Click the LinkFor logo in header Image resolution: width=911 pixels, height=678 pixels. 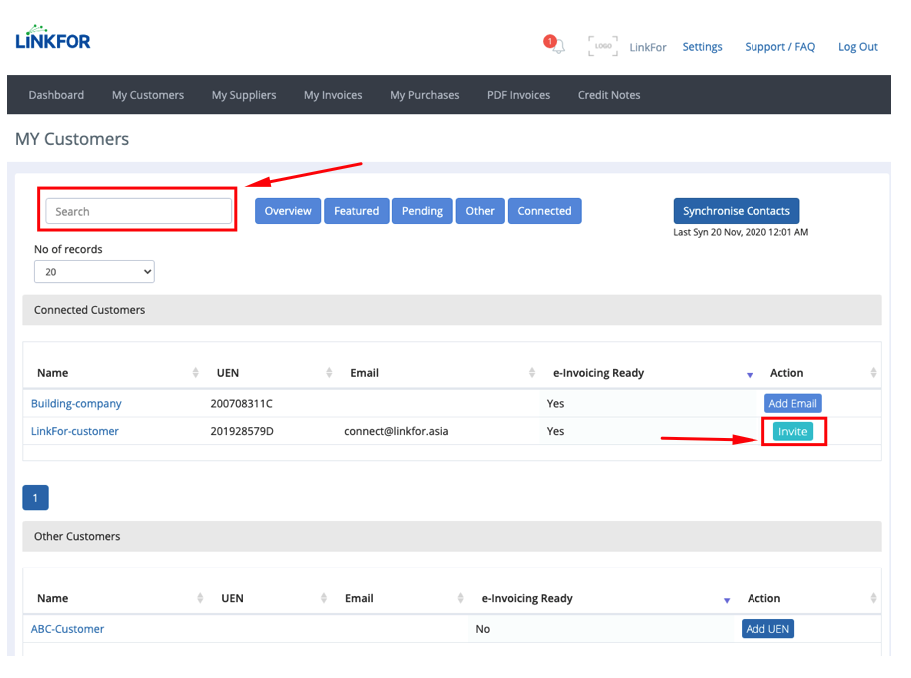coord(53,38)
